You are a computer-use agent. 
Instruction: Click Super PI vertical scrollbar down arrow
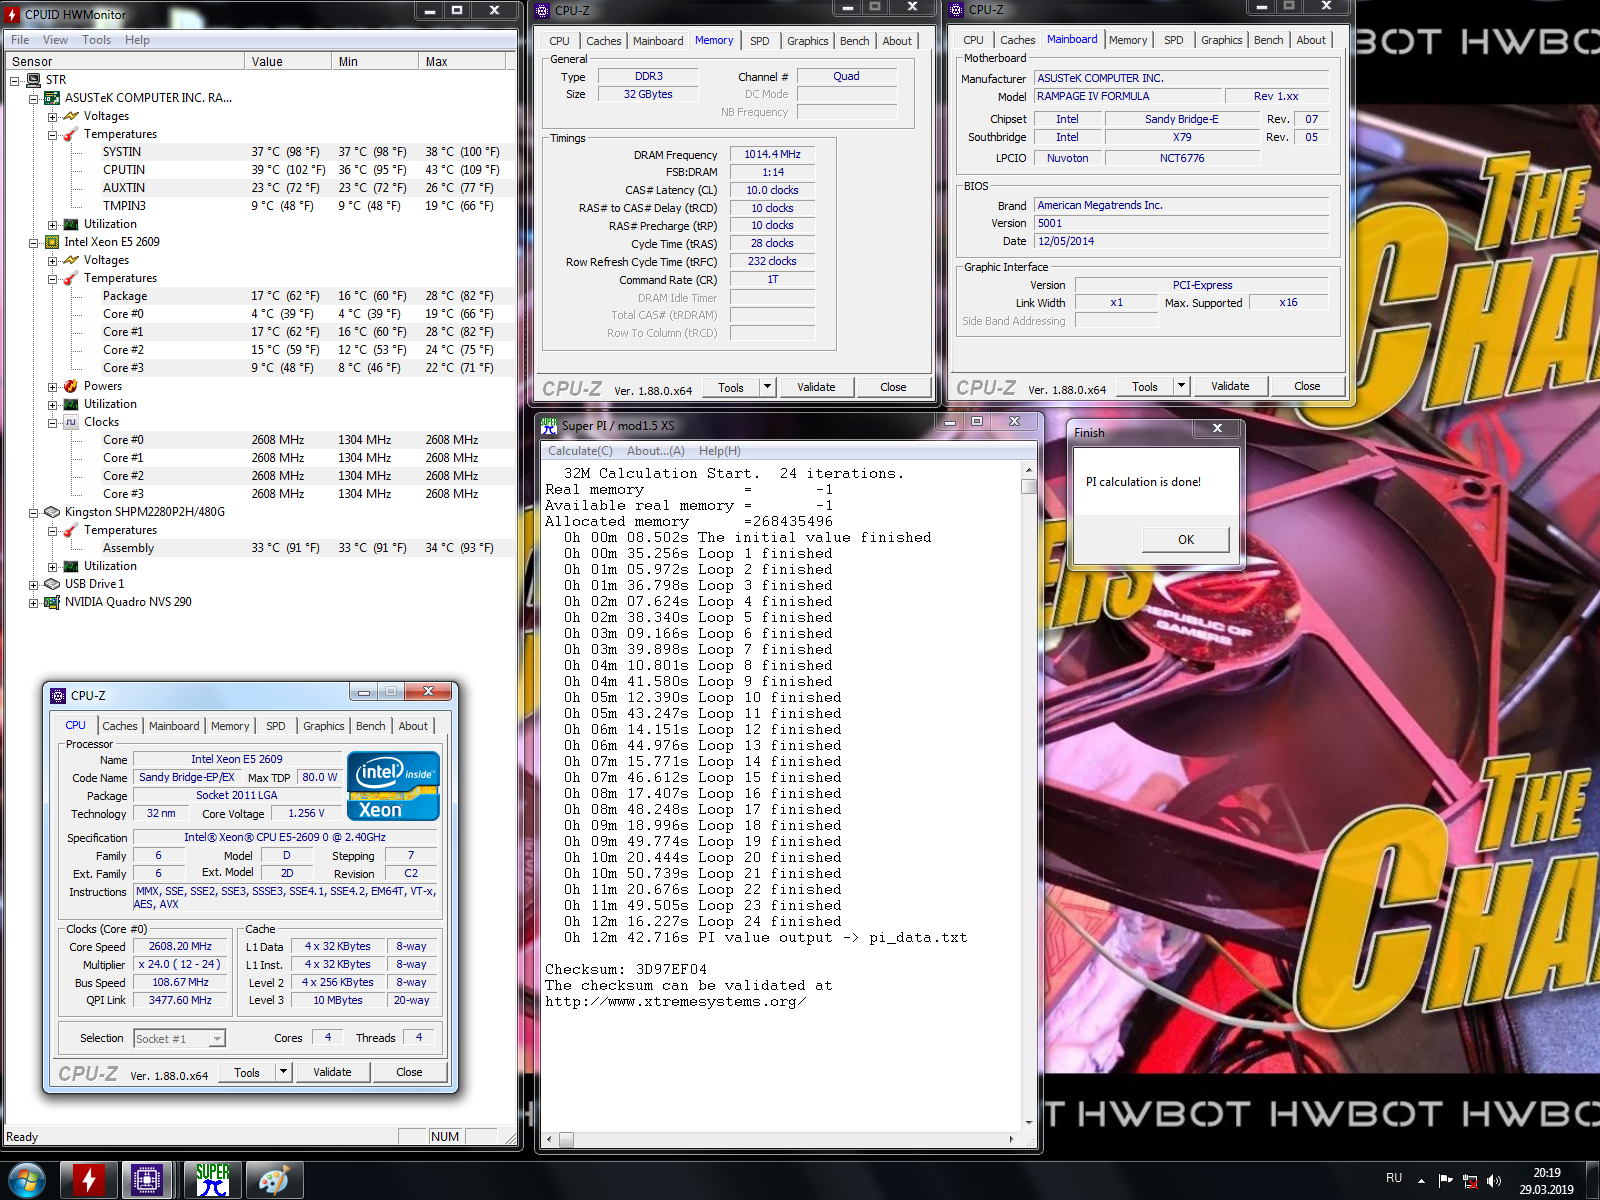click(1028, 1122)
